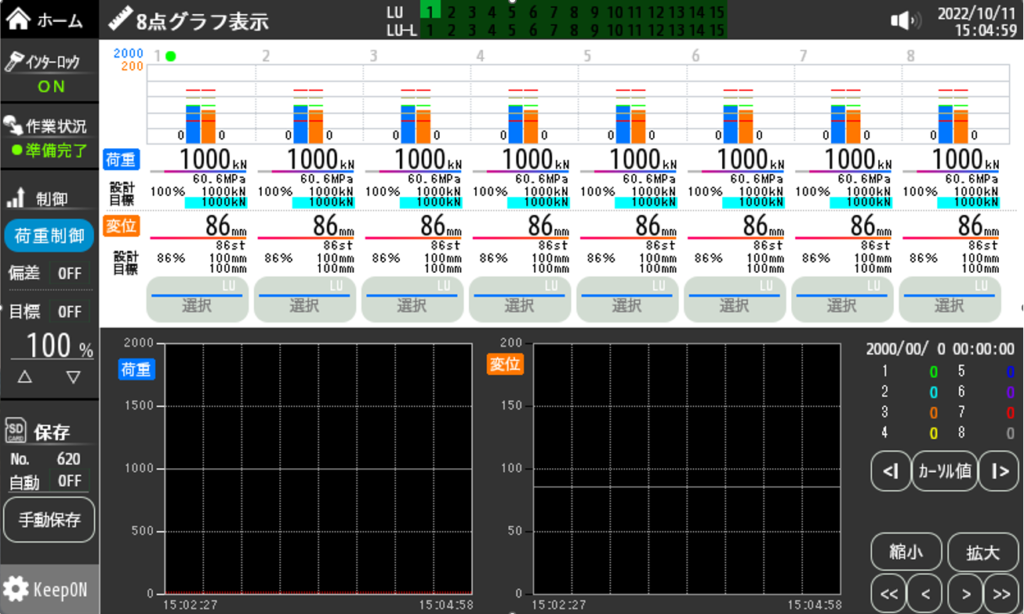Select LU for channel 4 選択 button

tap(520, 299)
